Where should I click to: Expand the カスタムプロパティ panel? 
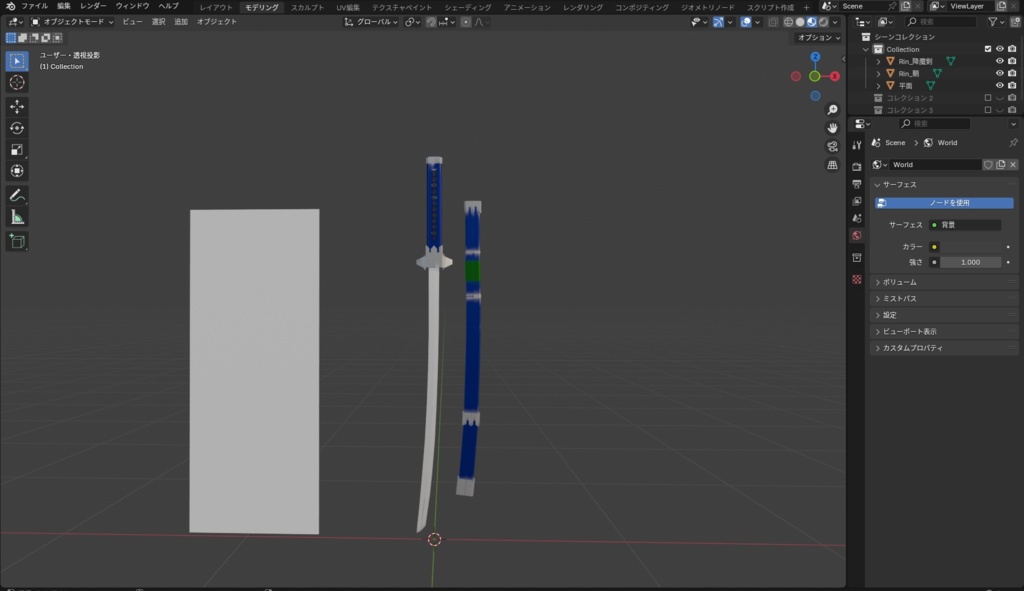pos(944,348)
